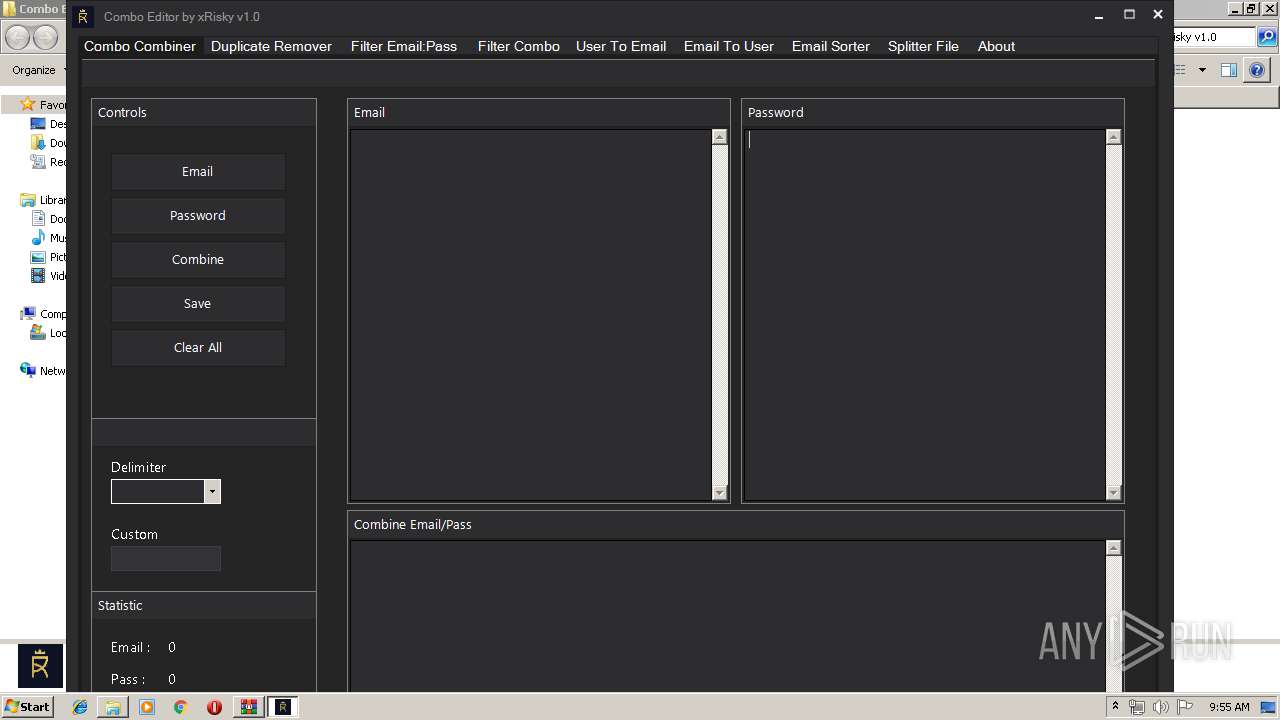
Task: Click the Save button in Controls
Action: (x=198, y=304)
